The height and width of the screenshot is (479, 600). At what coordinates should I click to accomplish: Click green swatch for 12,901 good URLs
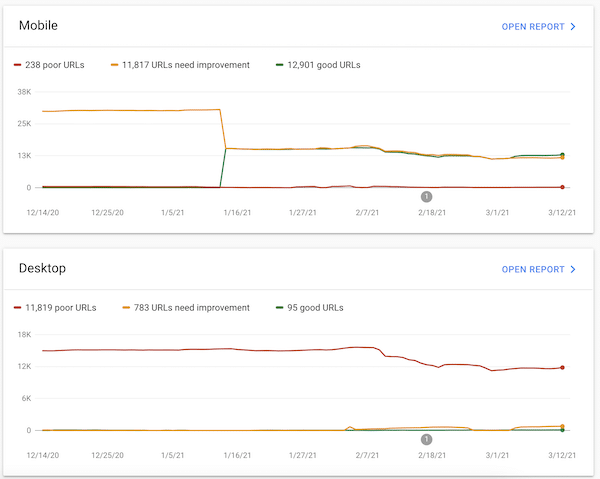point(280,65)
